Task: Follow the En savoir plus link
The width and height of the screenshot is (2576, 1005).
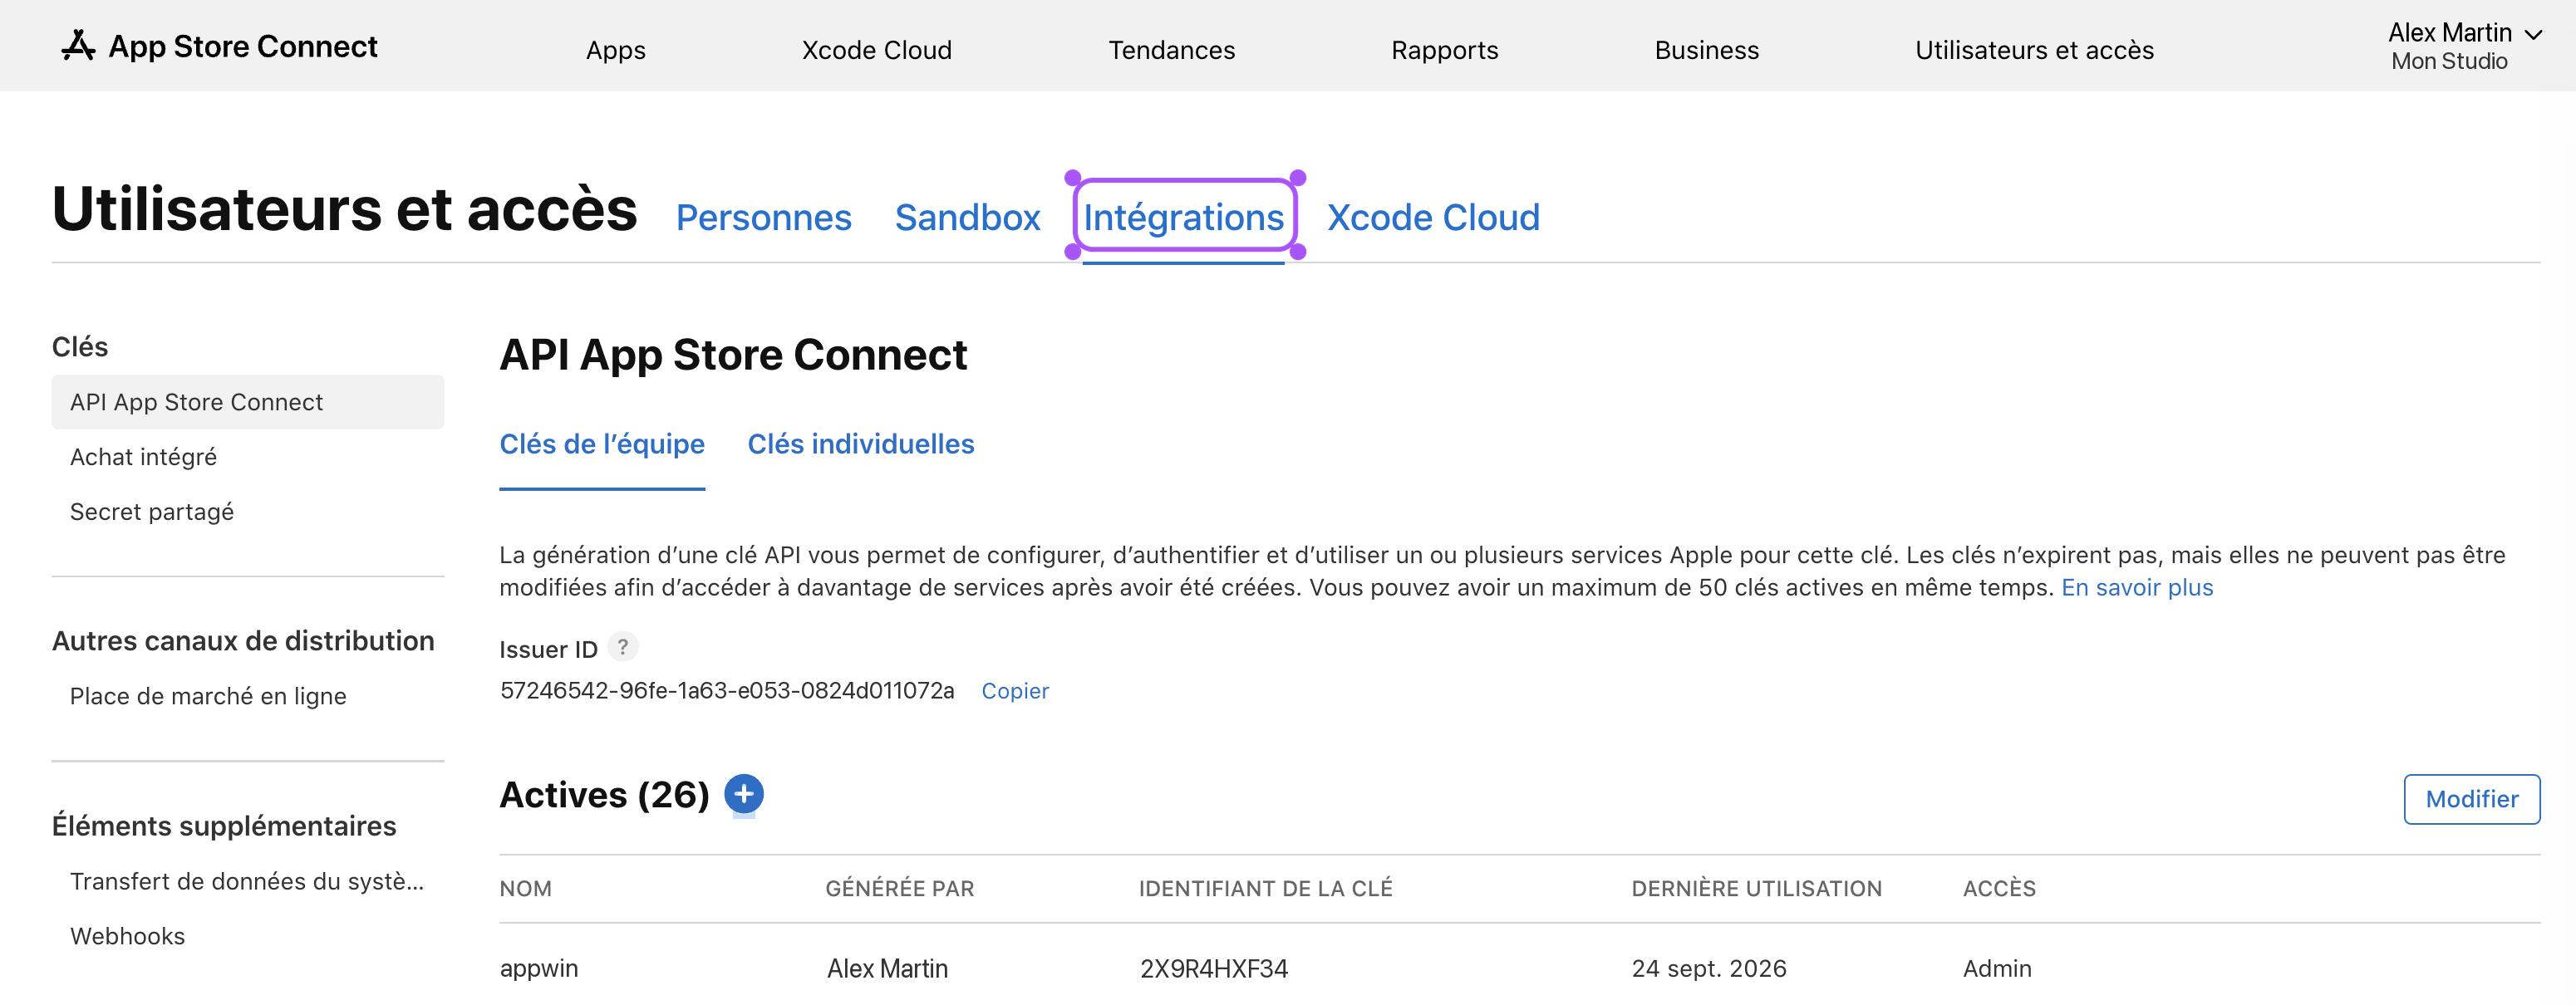Action: pyautogui.click(x=2137, y=588)
